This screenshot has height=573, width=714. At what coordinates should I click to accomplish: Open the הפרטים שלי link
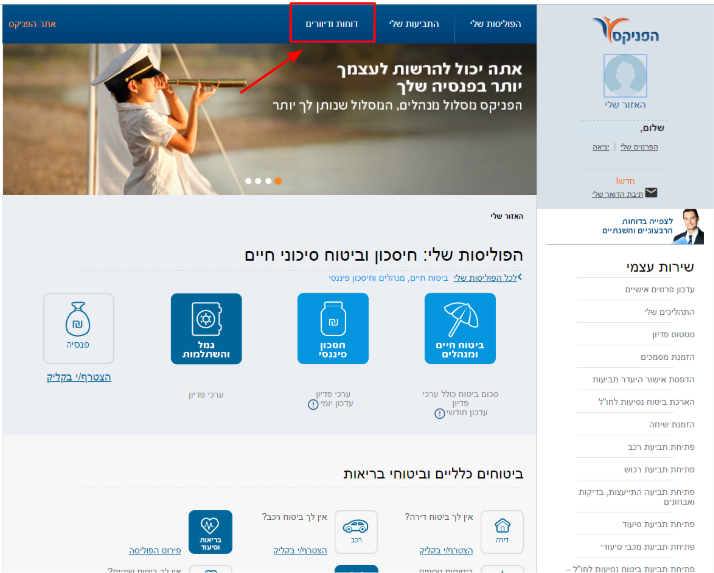click(639, 147)
